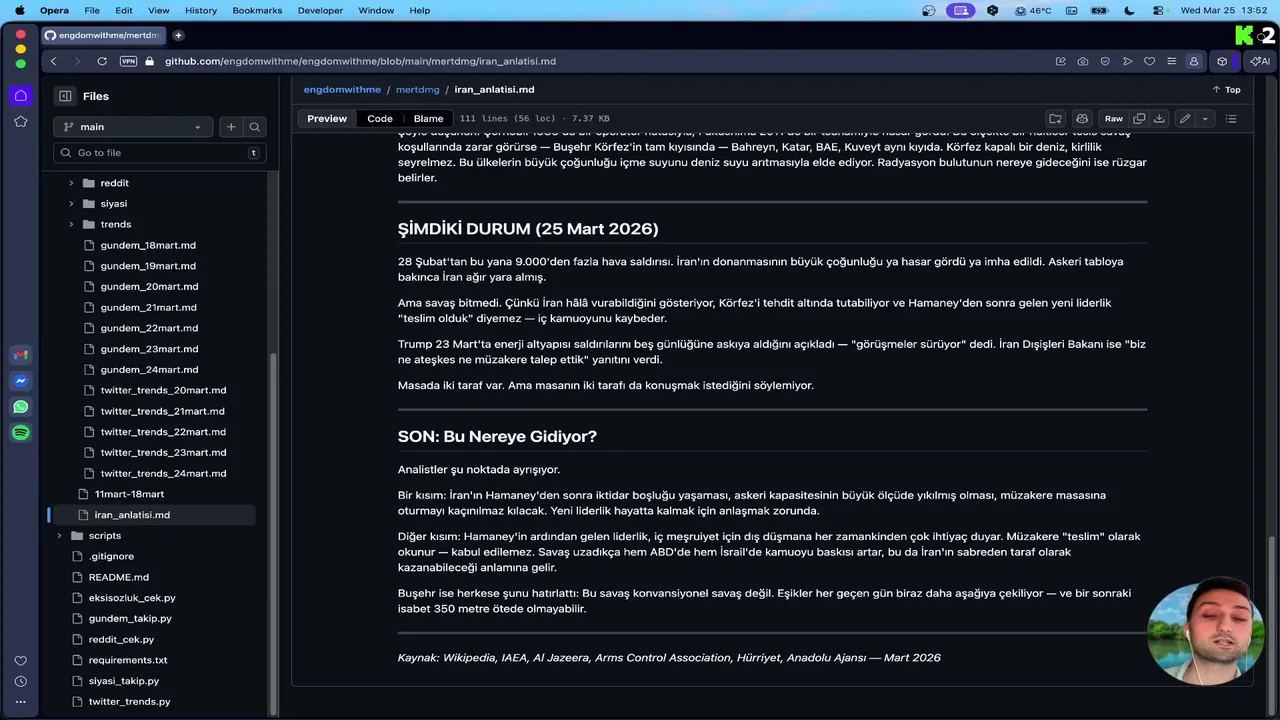This screenshot has height=720, width=1280.
Task: Switch to Preview tab
Action: [327, 118]
